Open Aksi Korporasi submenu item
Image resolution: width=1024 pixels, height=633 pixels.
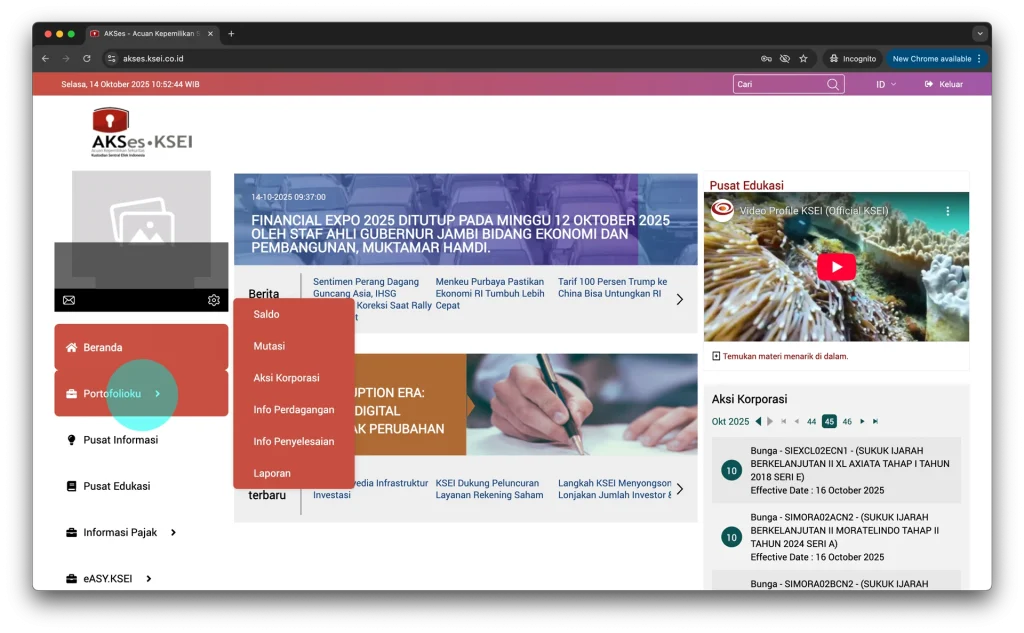pos(286,378)
